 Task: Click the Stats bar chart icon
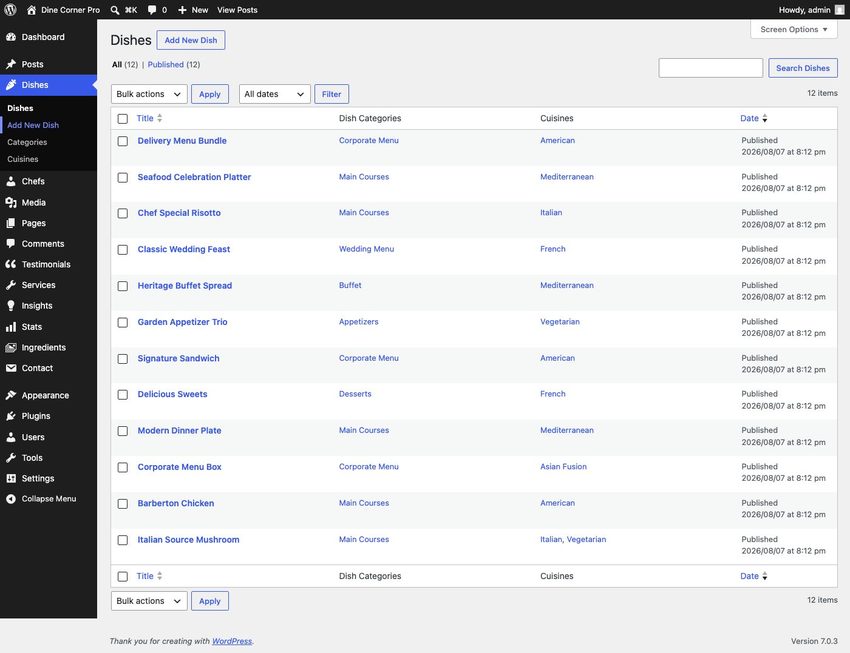coord(11,327)
